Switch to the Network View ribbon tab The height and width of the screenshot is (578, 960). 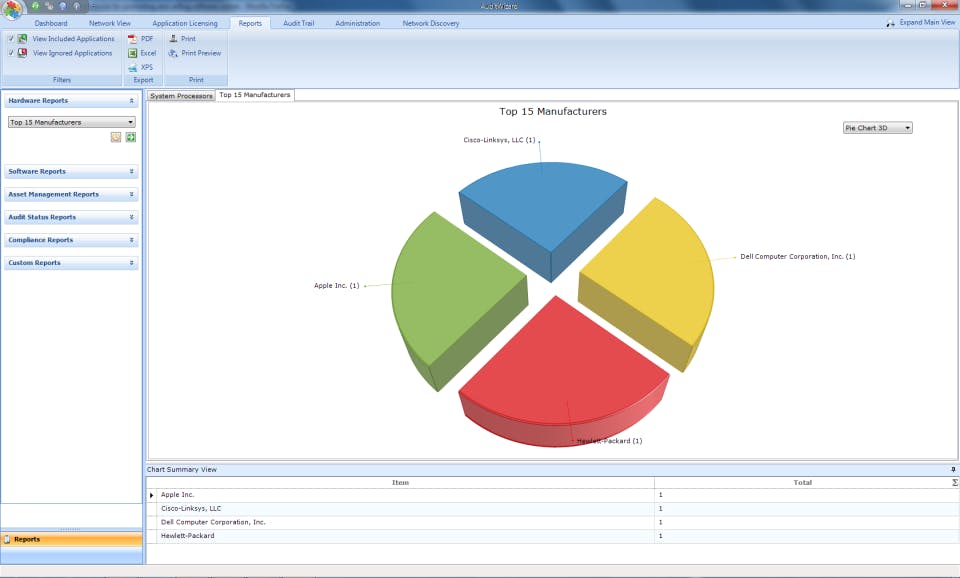point(110,23)
